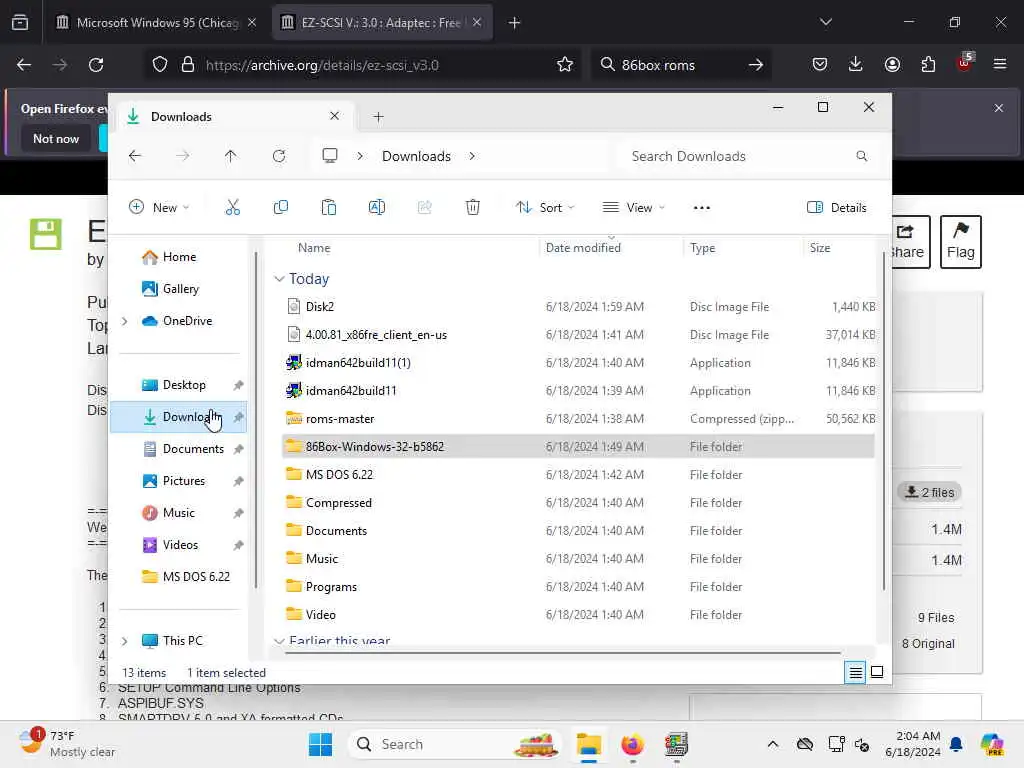The width and height of the screenshot is (1024, 768).
Task: Add a new File Explorer tab
Action: 378,117
